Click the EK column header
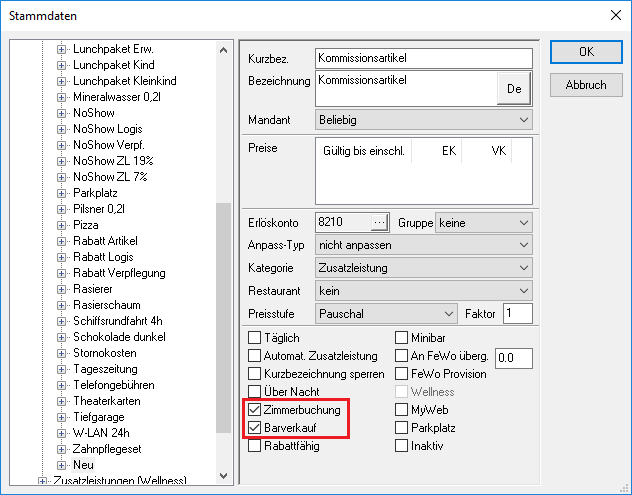Image resolution: width=632 pixels, height=495 pixels. pyautogui.click(x=437, y=151)
